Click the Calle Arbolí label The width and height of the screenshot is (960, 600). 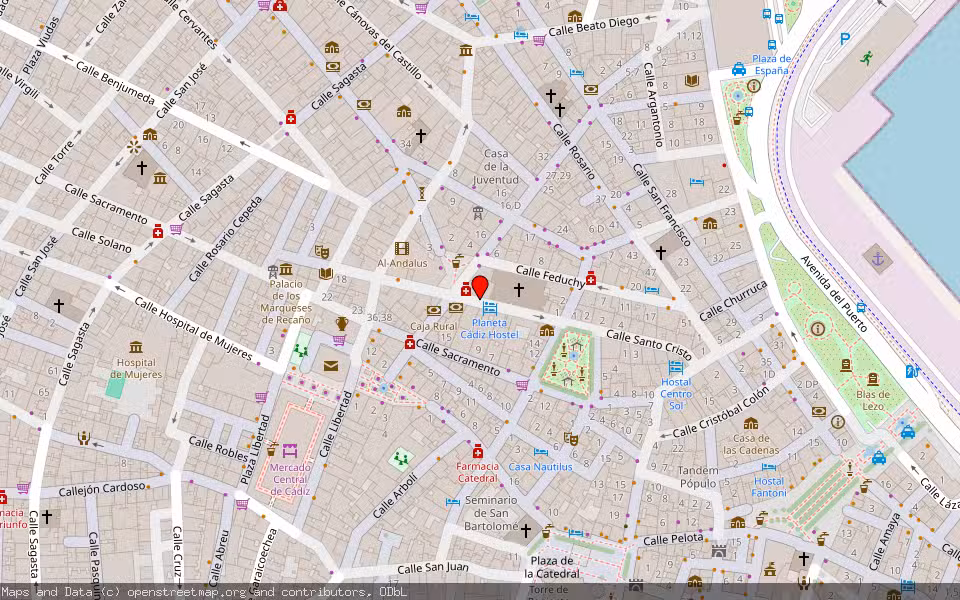(395, 495)
